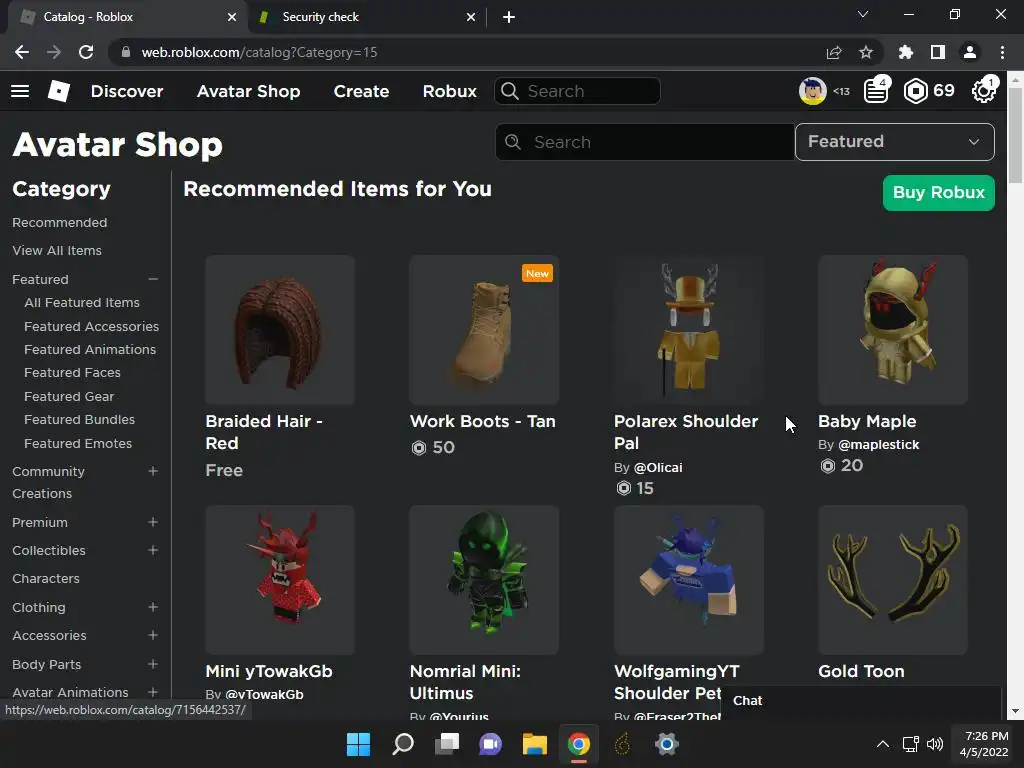Image resolution: width=1024 pixels, height=768 pixels.
Task: Show hidden system tray icons
Action: coord(882,744)
